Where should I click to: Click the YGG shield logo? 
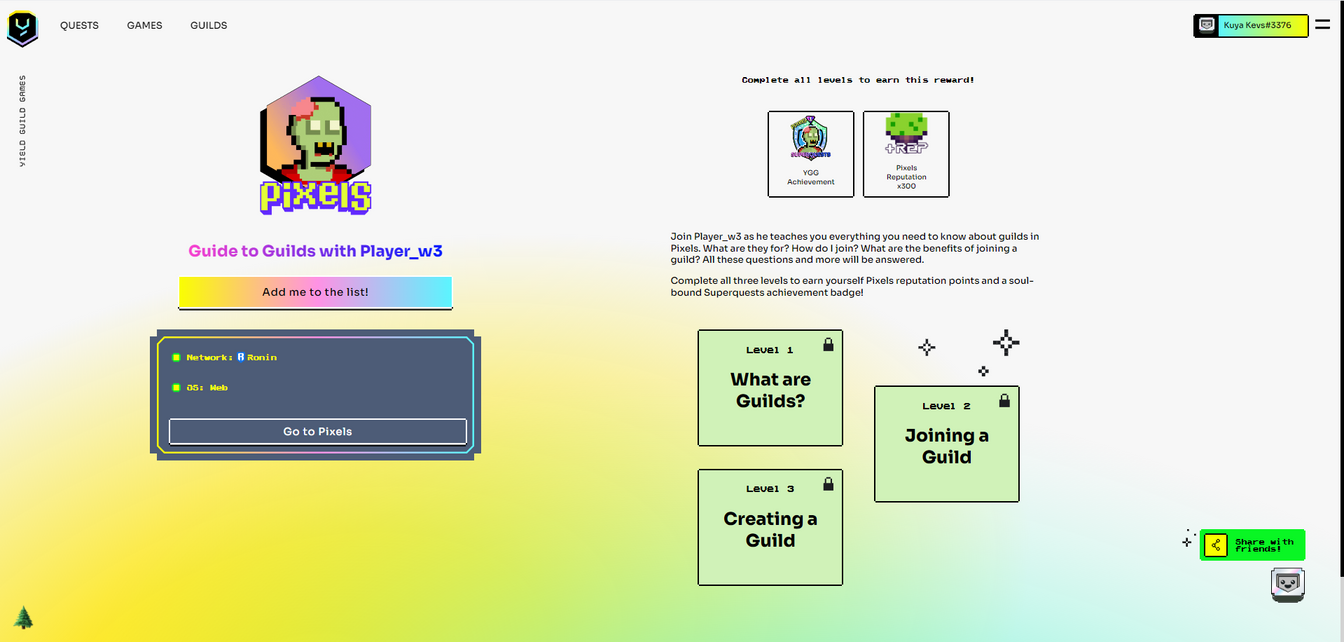coord(23,27)
